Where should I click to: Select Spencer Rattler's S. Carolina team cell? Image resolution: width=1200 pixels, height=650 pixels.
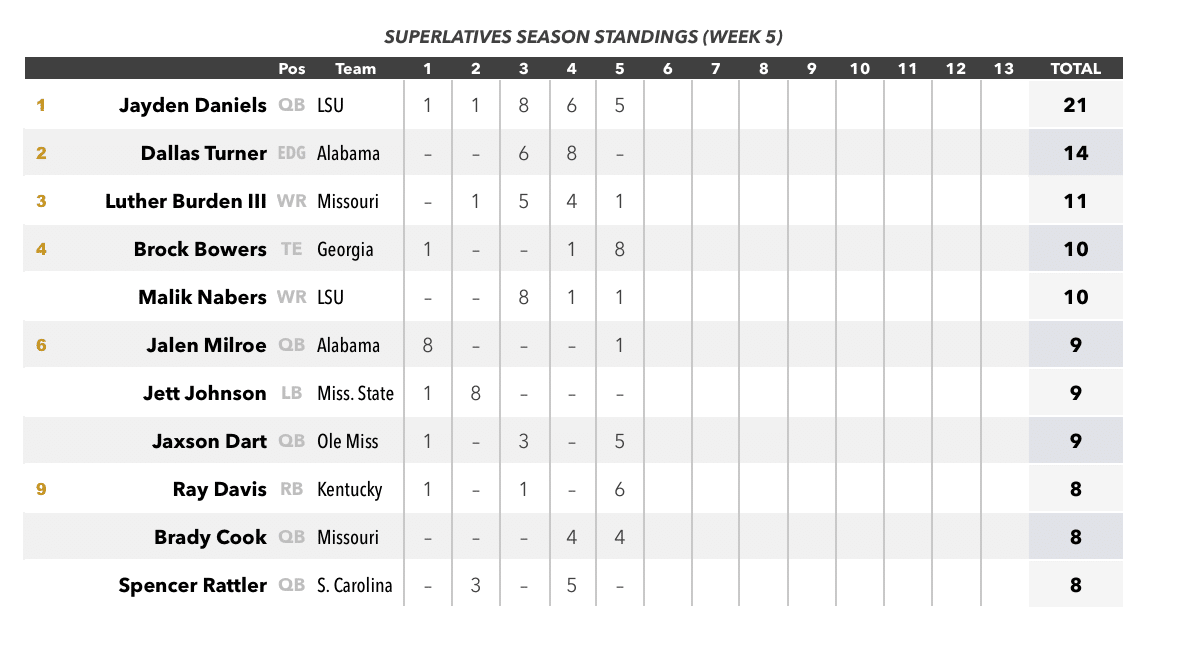(355, 585)
